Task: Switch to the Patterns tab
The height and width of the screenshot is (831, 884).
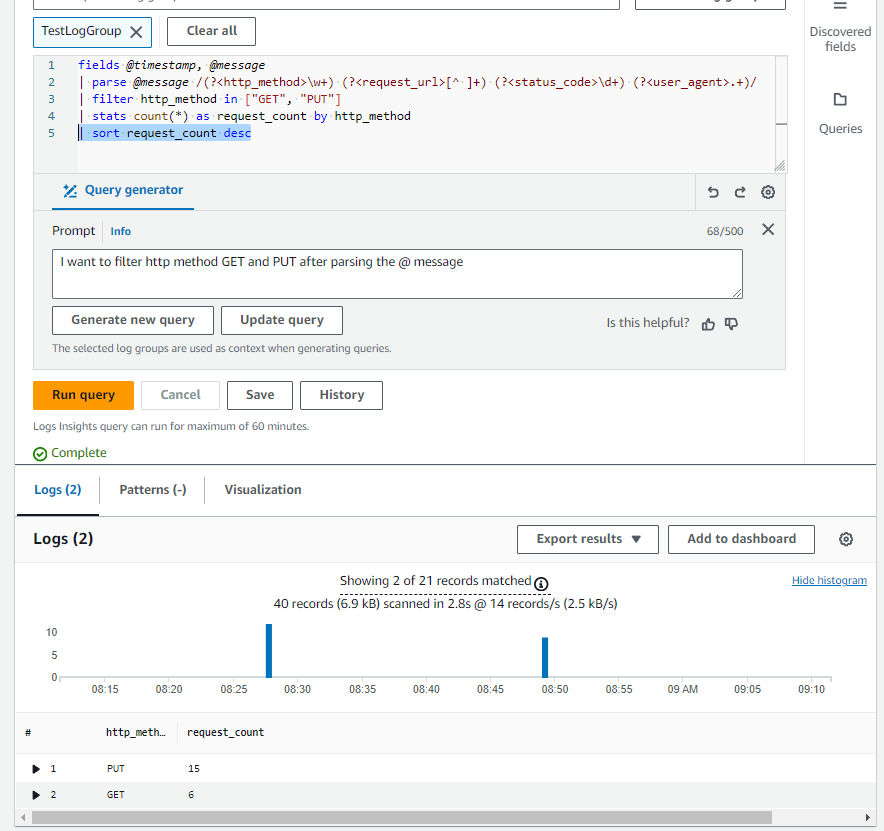Action: 151,489
